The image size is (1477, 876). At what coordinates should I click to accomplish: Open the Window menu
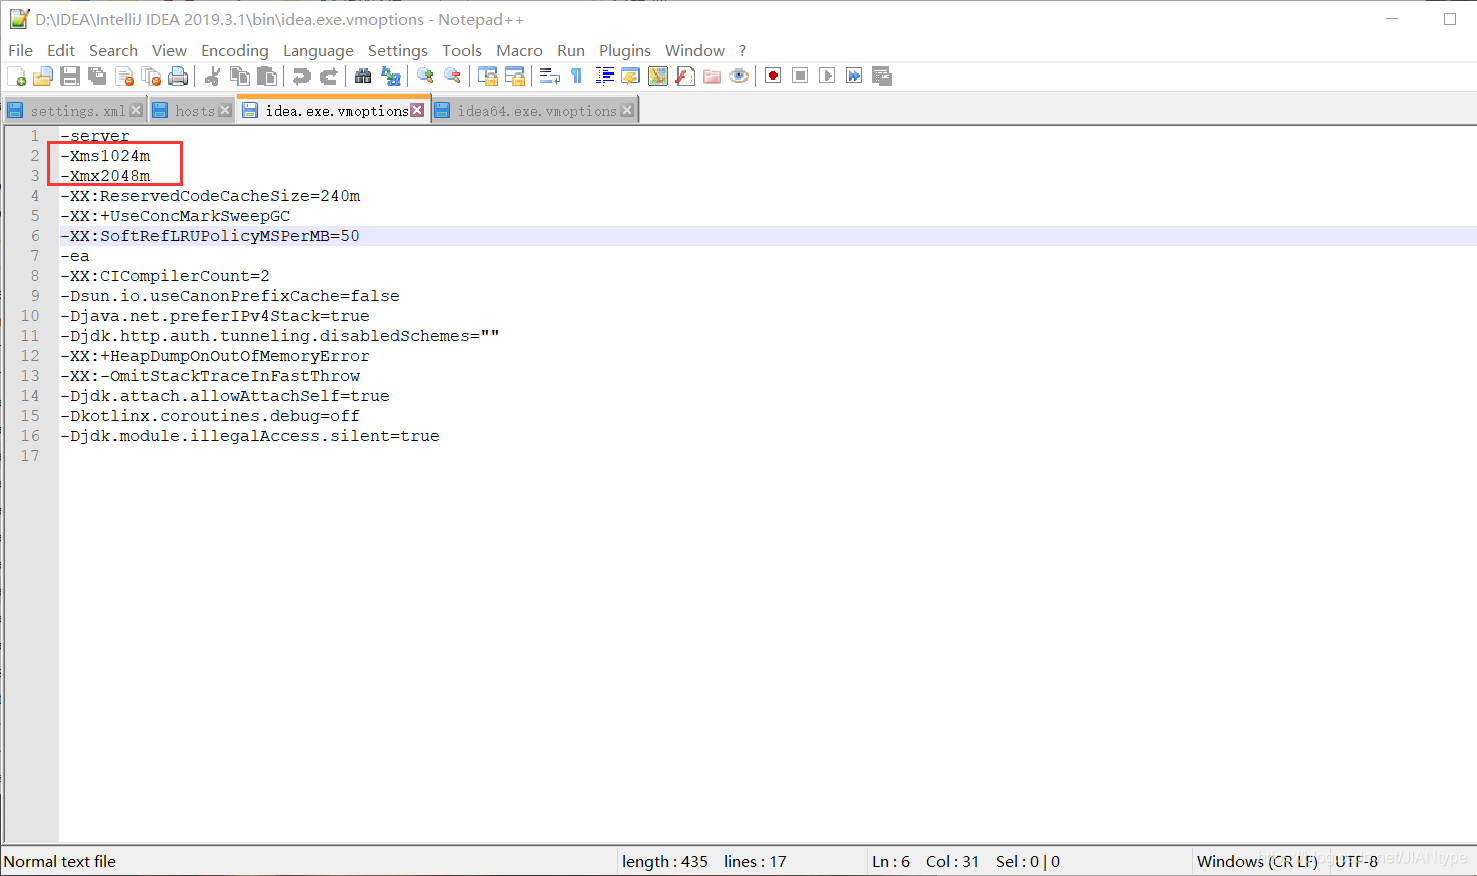[x=695, y=50]
